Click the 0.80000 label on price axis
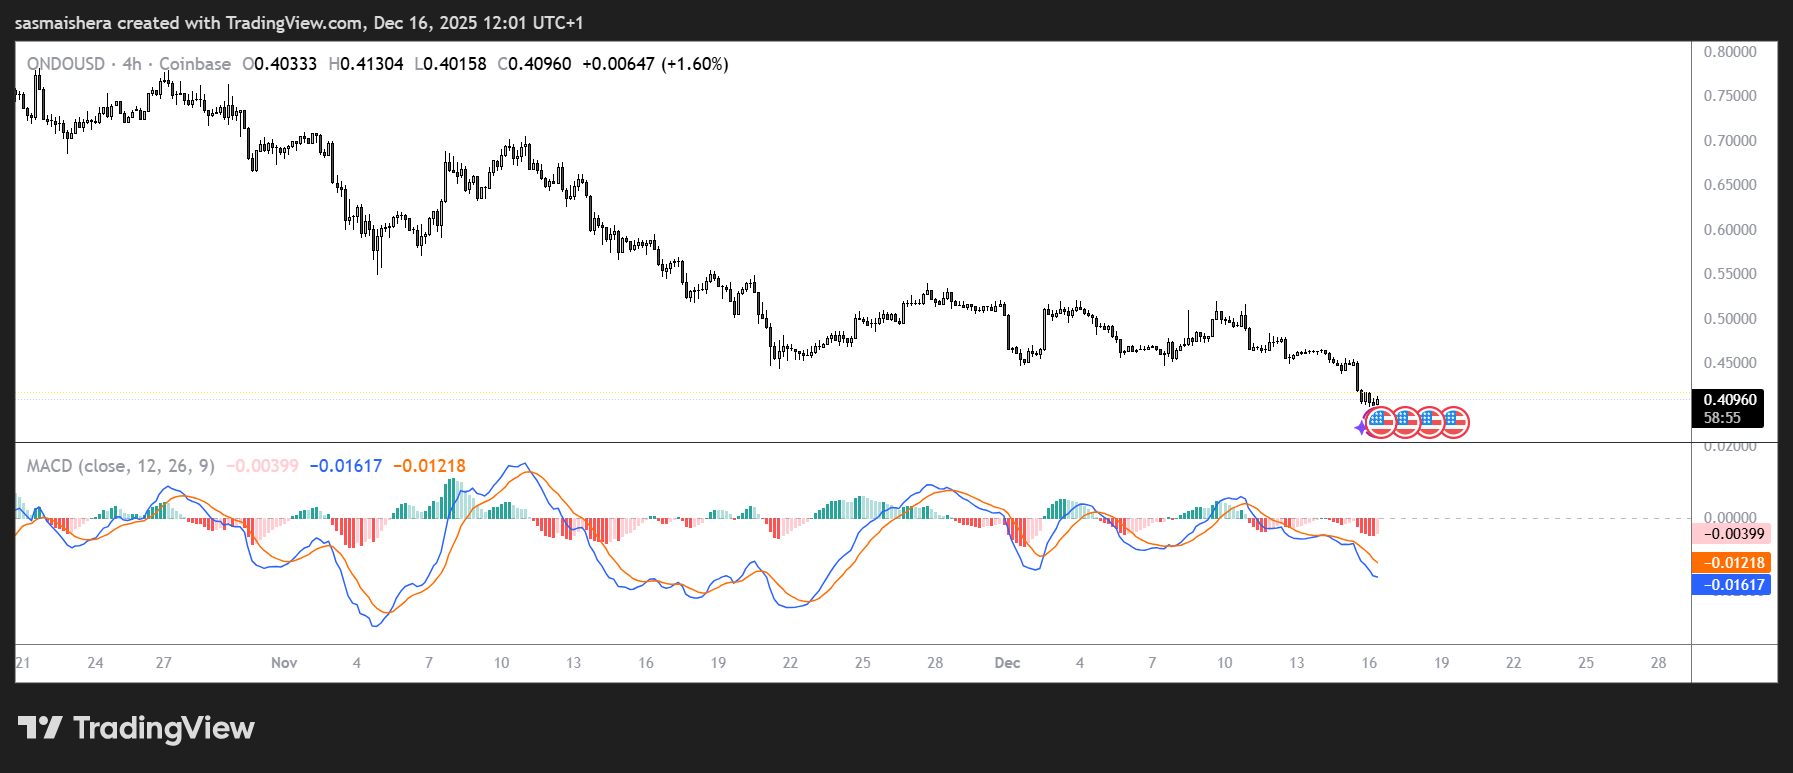 click(x=1730, y=52)
